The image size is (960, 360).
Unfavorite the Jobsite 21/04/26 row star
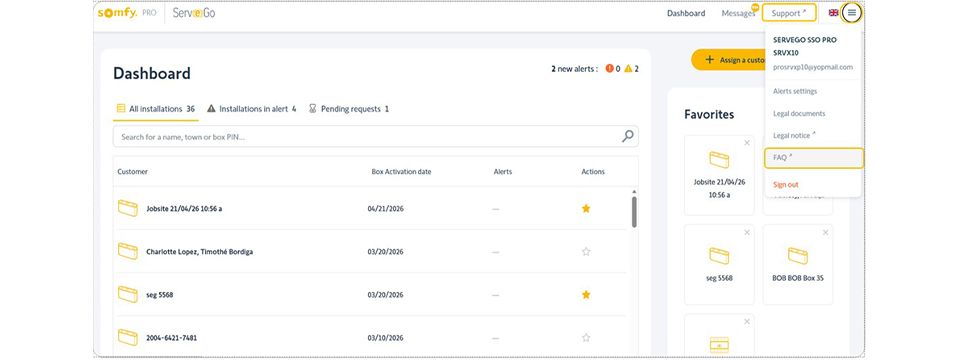tap(586, 208)
